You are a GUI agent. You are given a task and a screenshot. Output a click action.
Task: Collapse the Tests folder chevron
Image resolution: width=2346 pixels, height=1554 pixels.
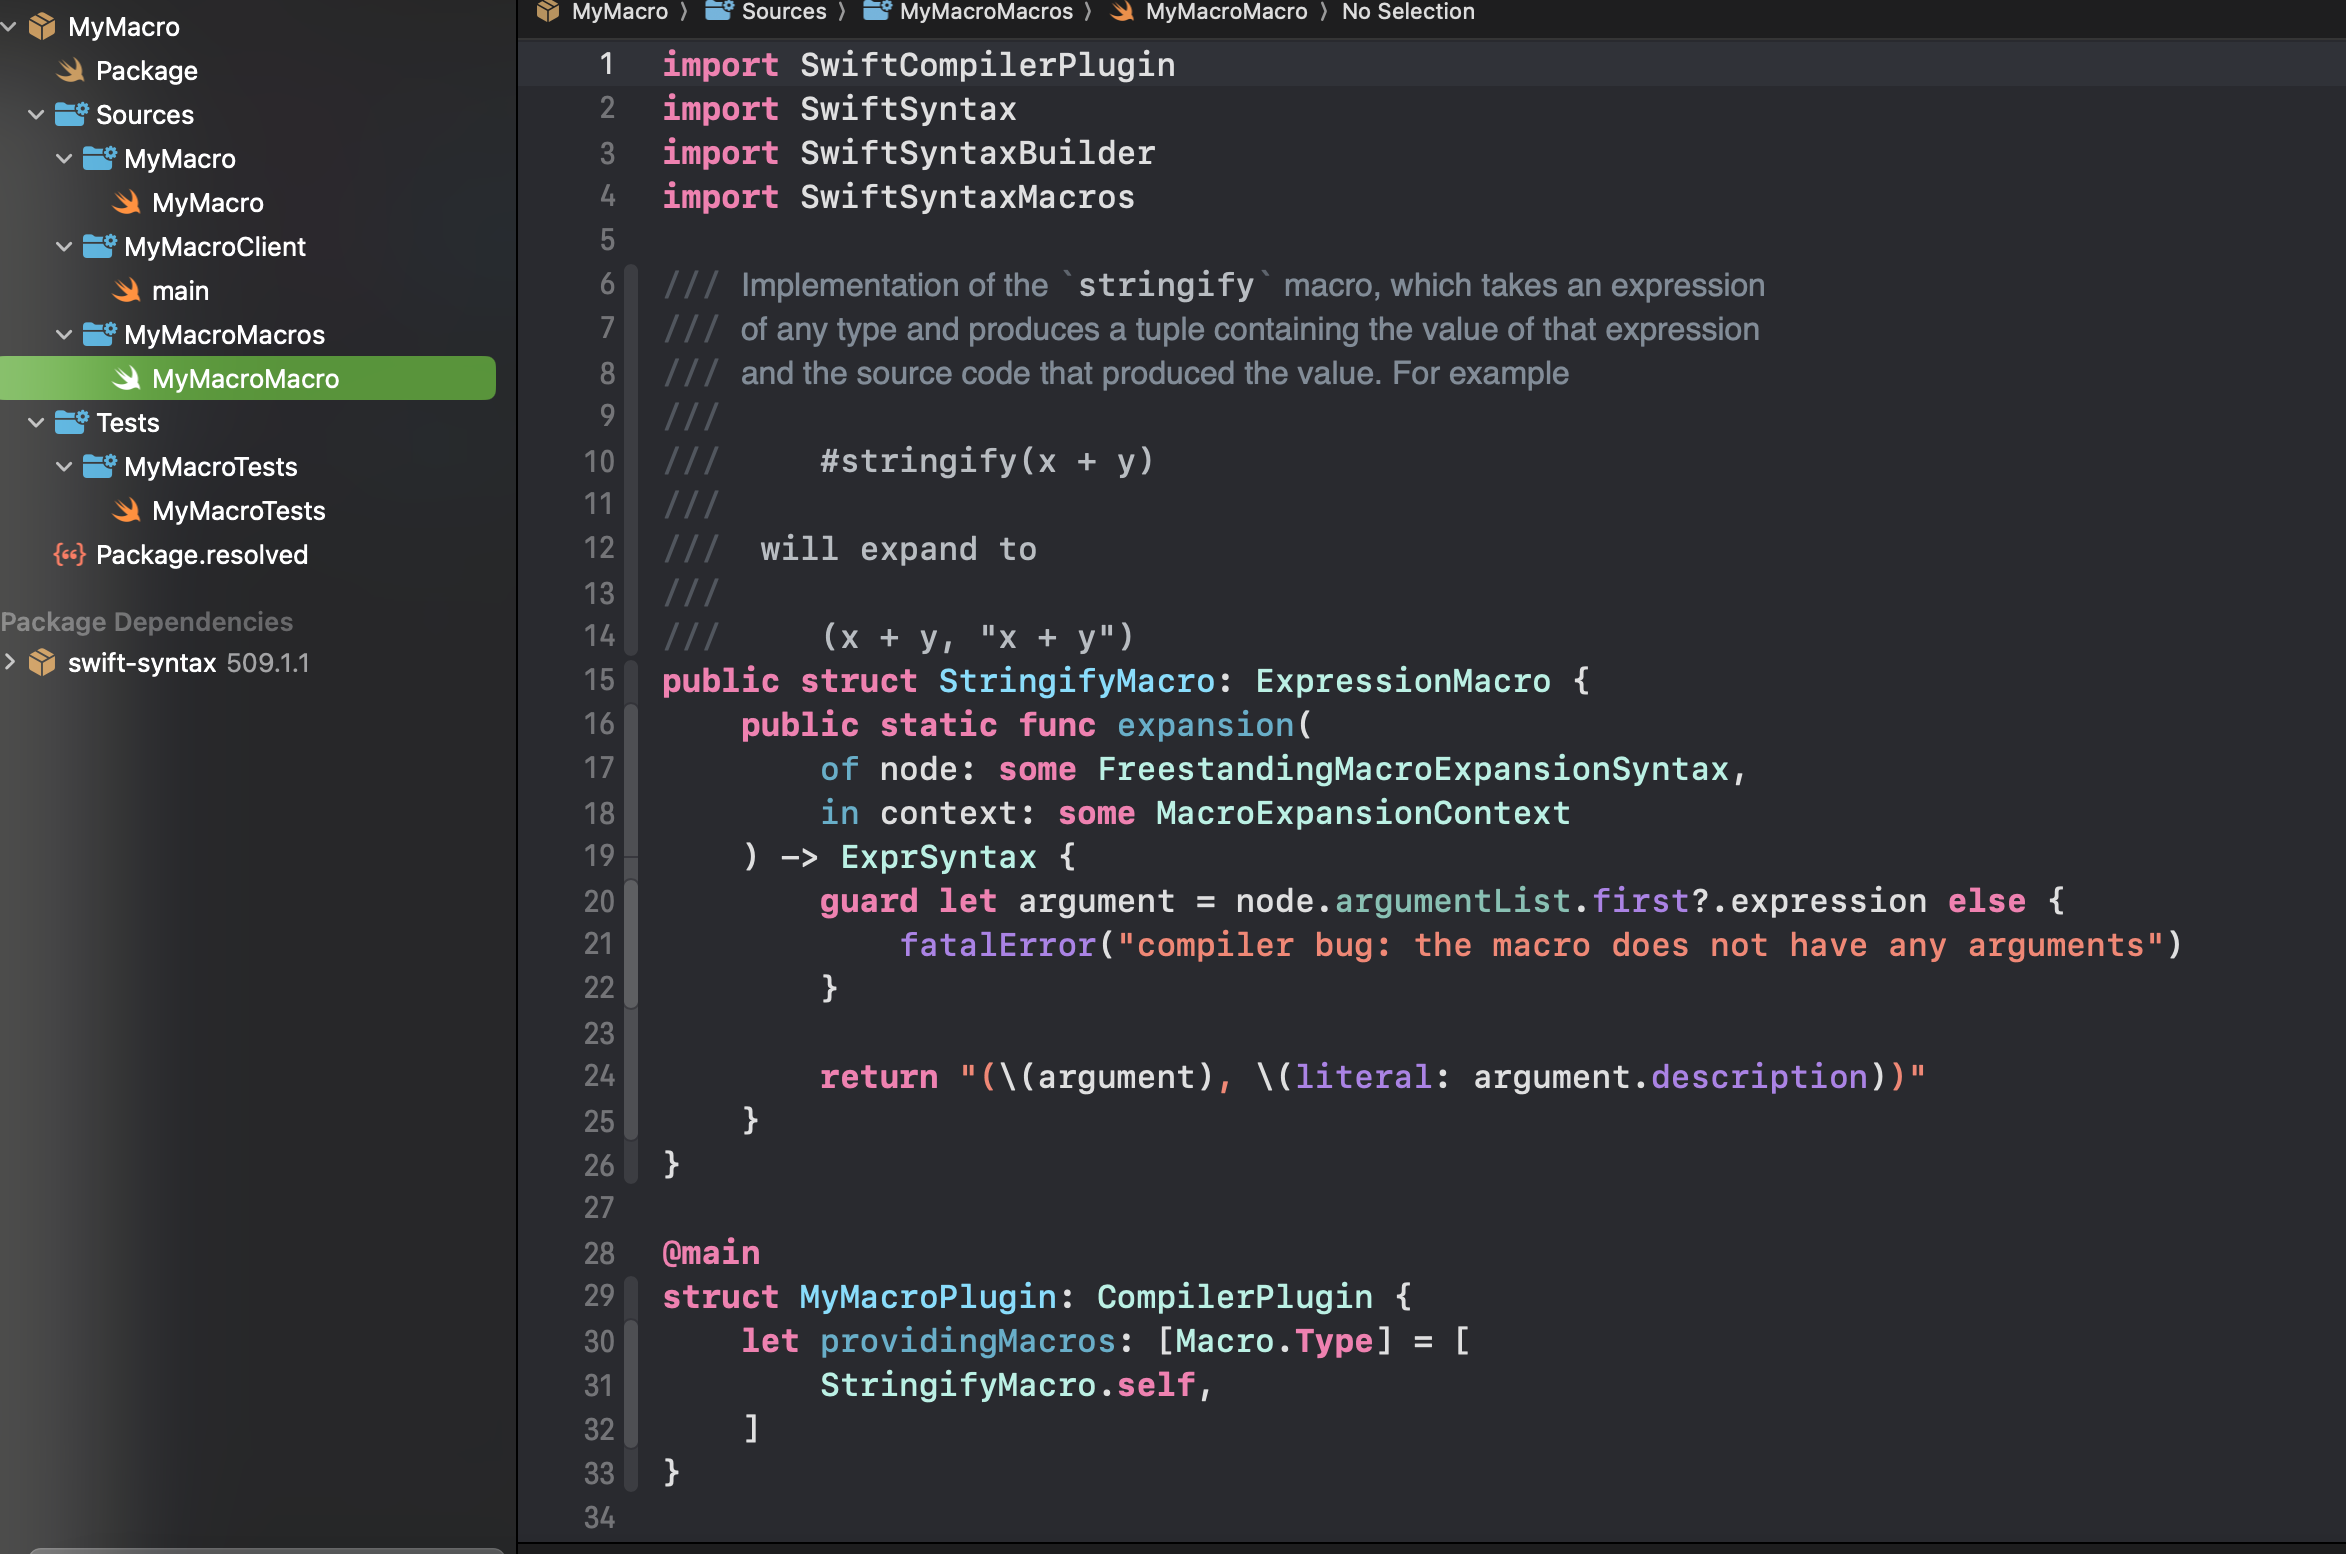(36, 423)
